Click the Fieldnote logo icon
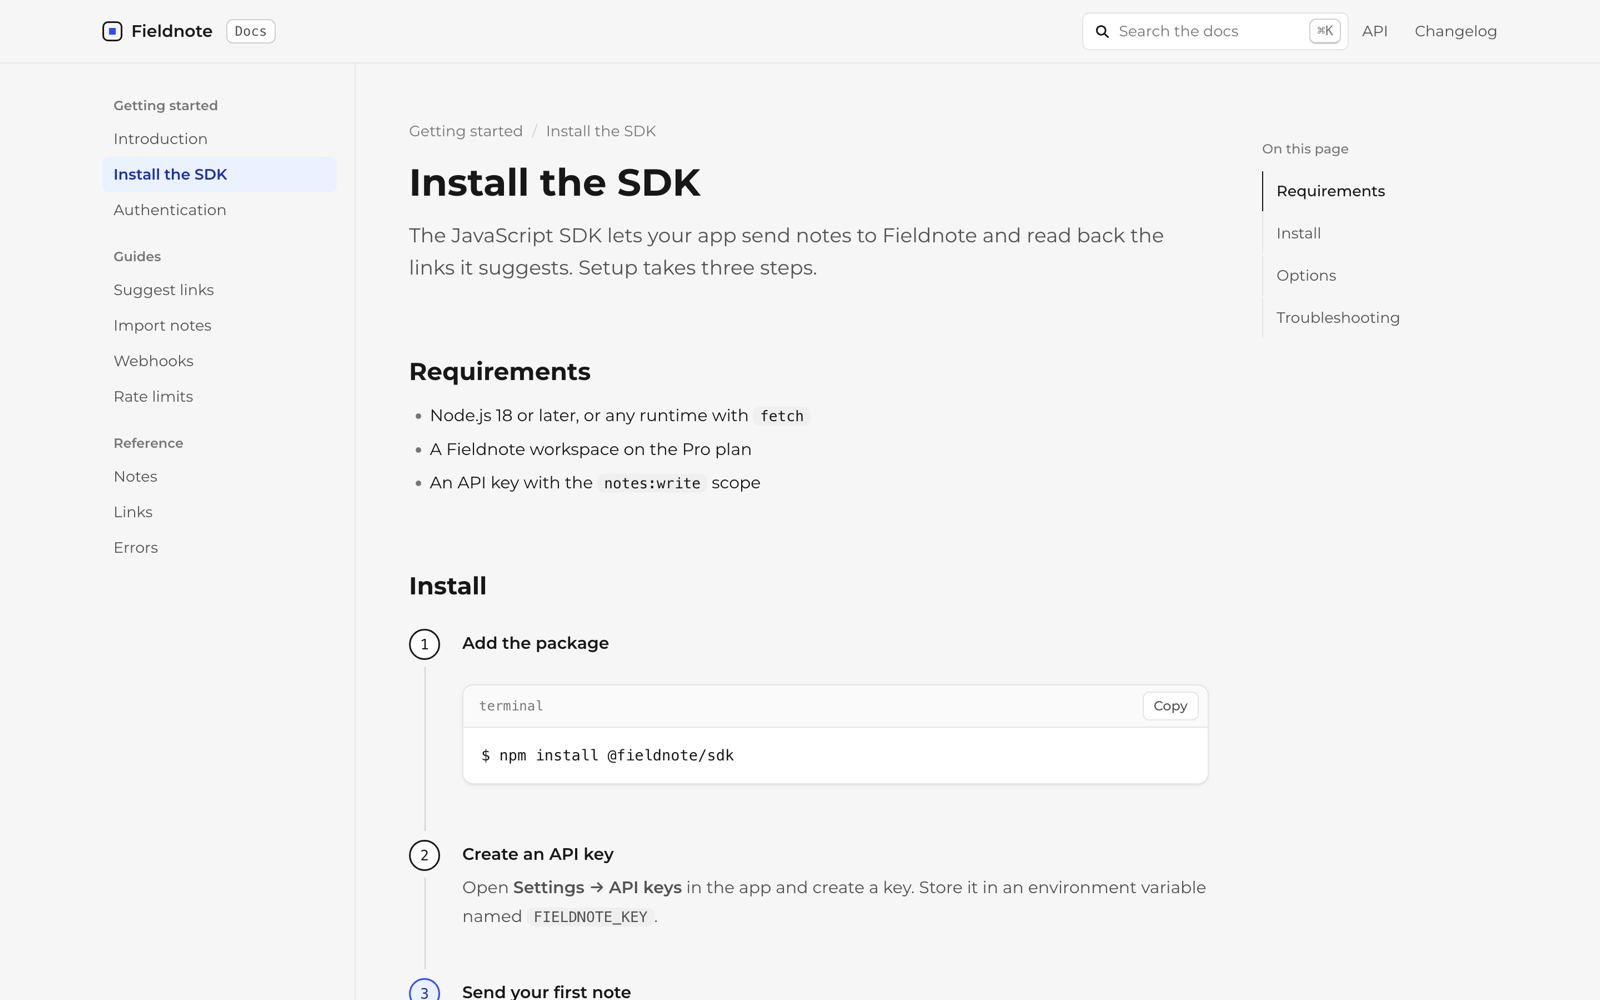Image resolution: width=1600 pixels, height=1000 pixels. (x=112, y=31)
